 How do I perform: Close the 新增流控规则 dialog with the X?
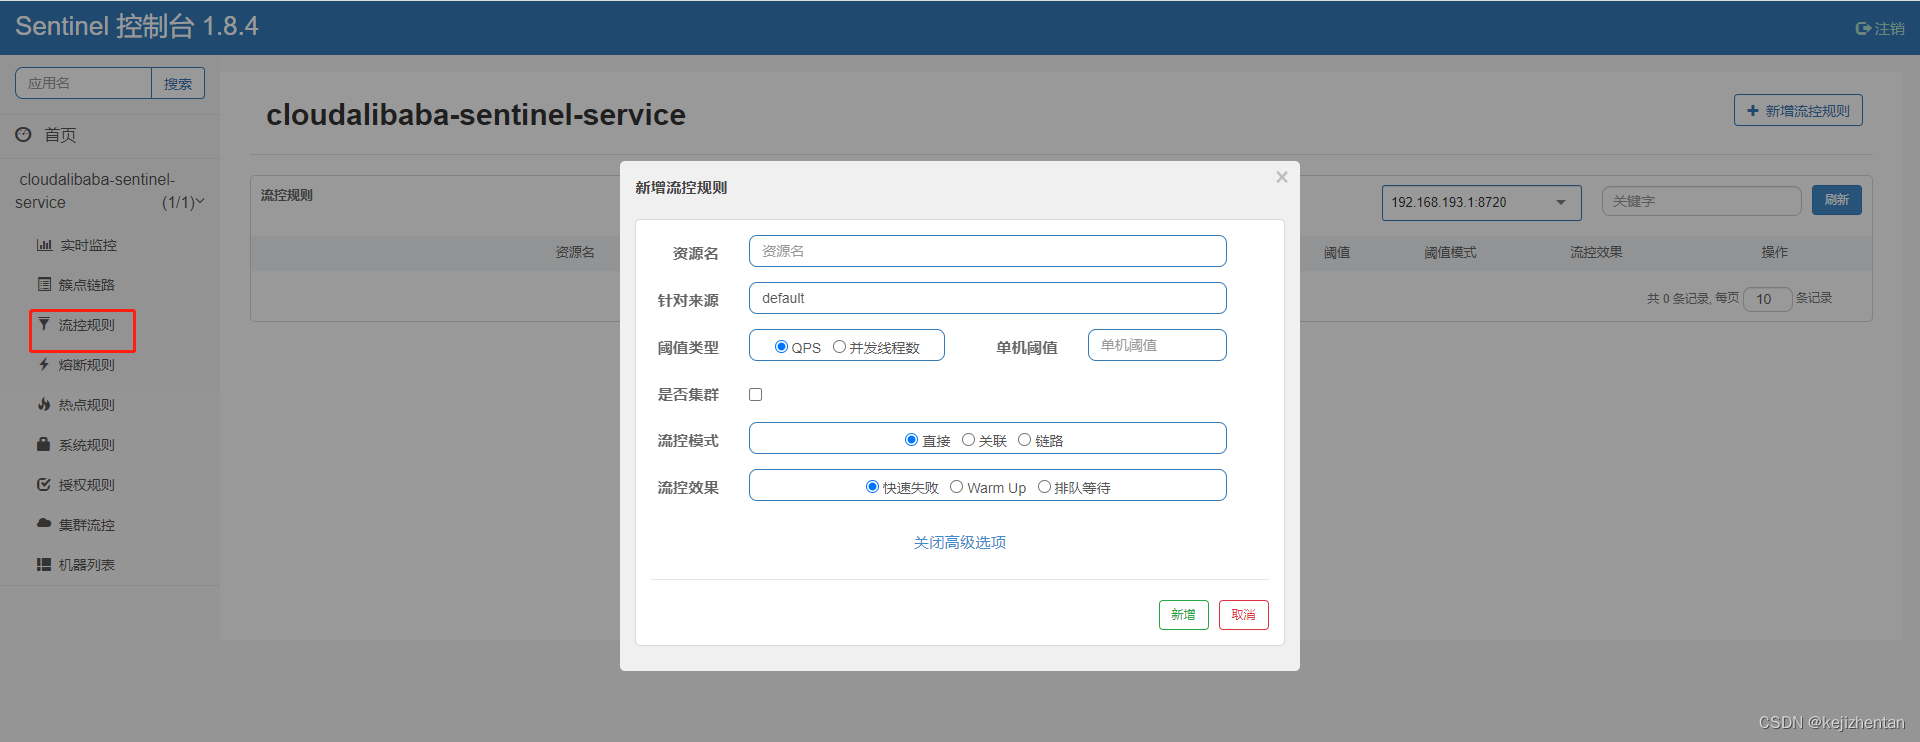pos(1282,177)
